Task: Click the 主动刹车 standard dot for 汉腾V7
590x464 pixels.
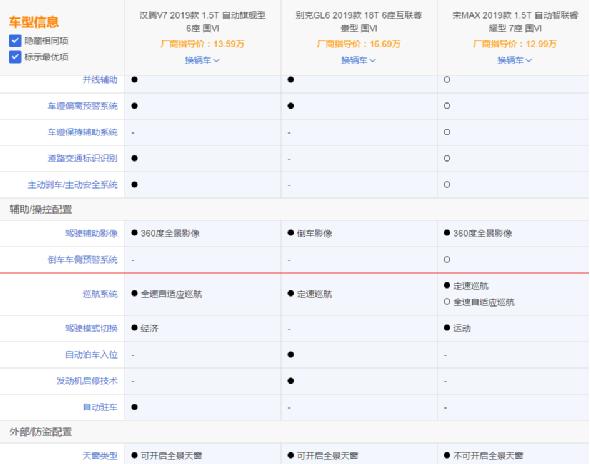Action: click(x=134, y=184)
